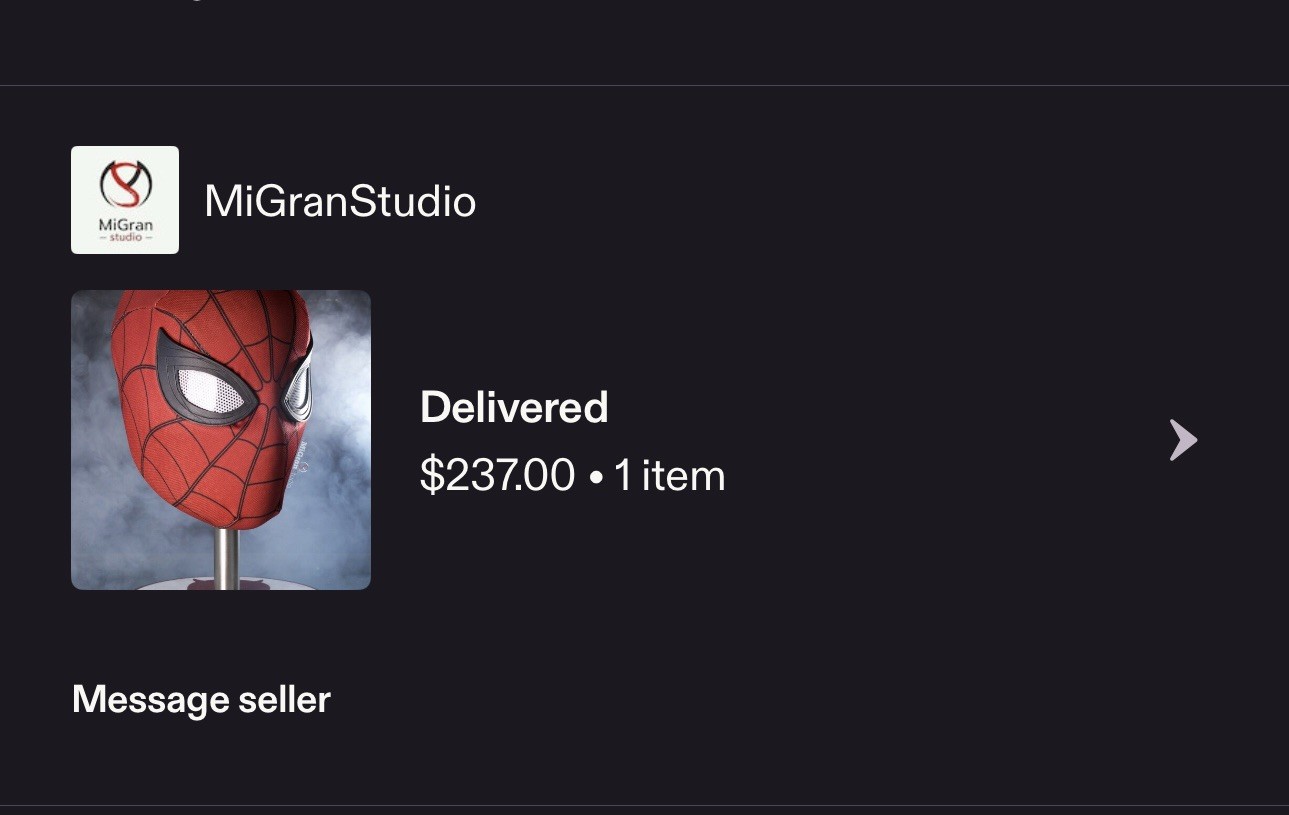Tap the word "seller" in Message seller
1289x815 pixels.
click(x=284, y=699)
